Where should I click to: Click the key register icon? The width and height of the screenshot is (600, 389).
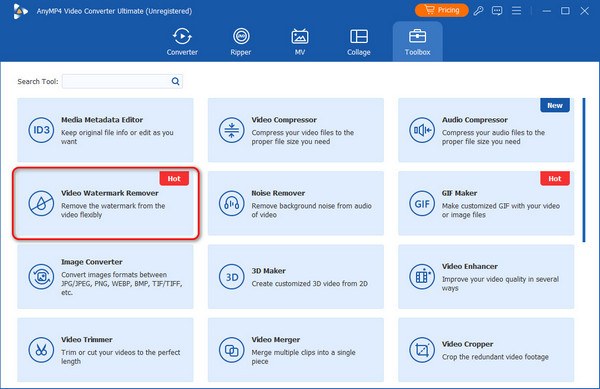478,11
